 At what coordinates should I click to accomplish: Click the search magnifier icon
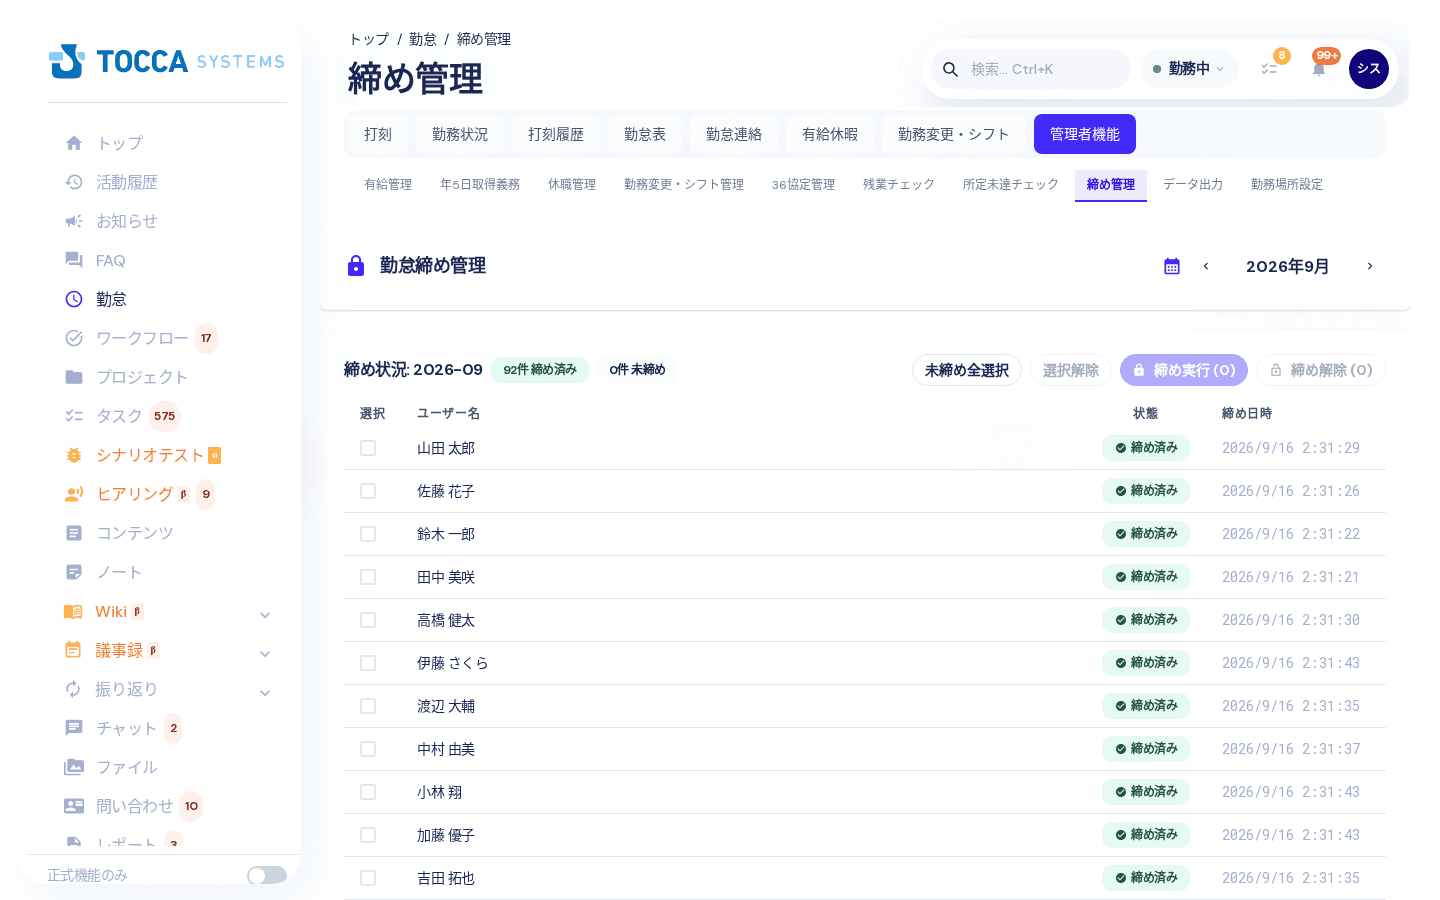point(951,69)
